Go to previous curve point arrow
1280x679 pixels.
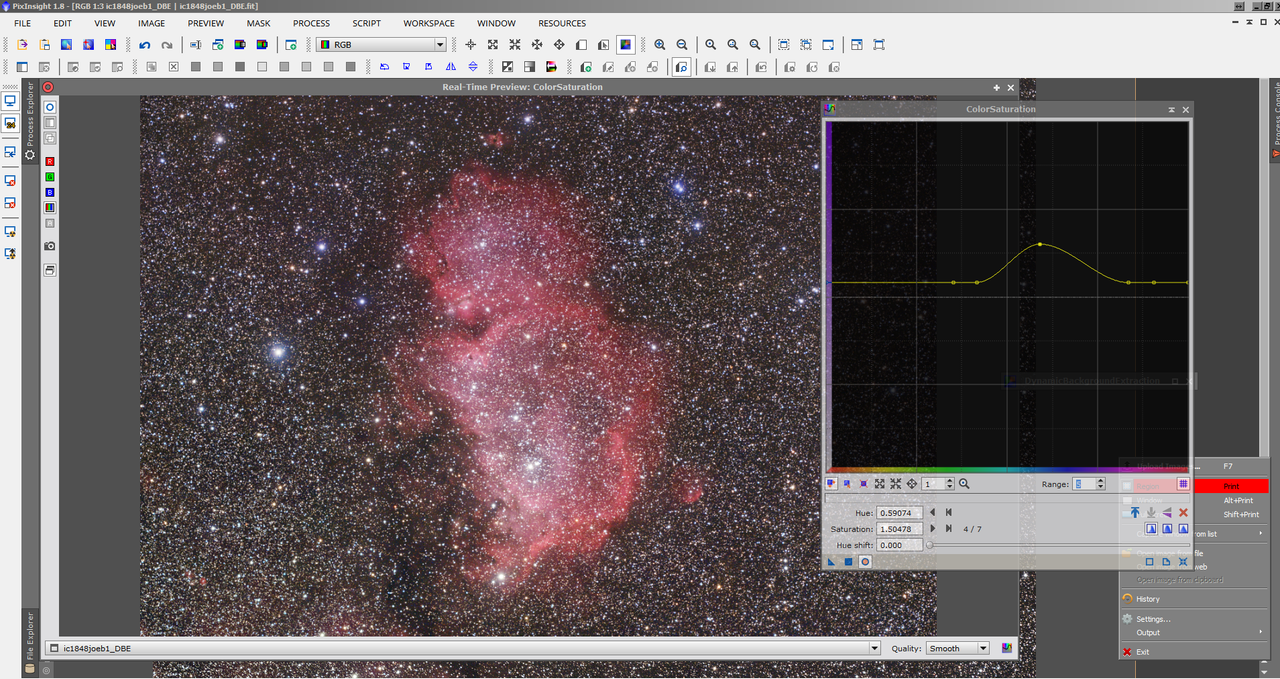tap(932, 512)
